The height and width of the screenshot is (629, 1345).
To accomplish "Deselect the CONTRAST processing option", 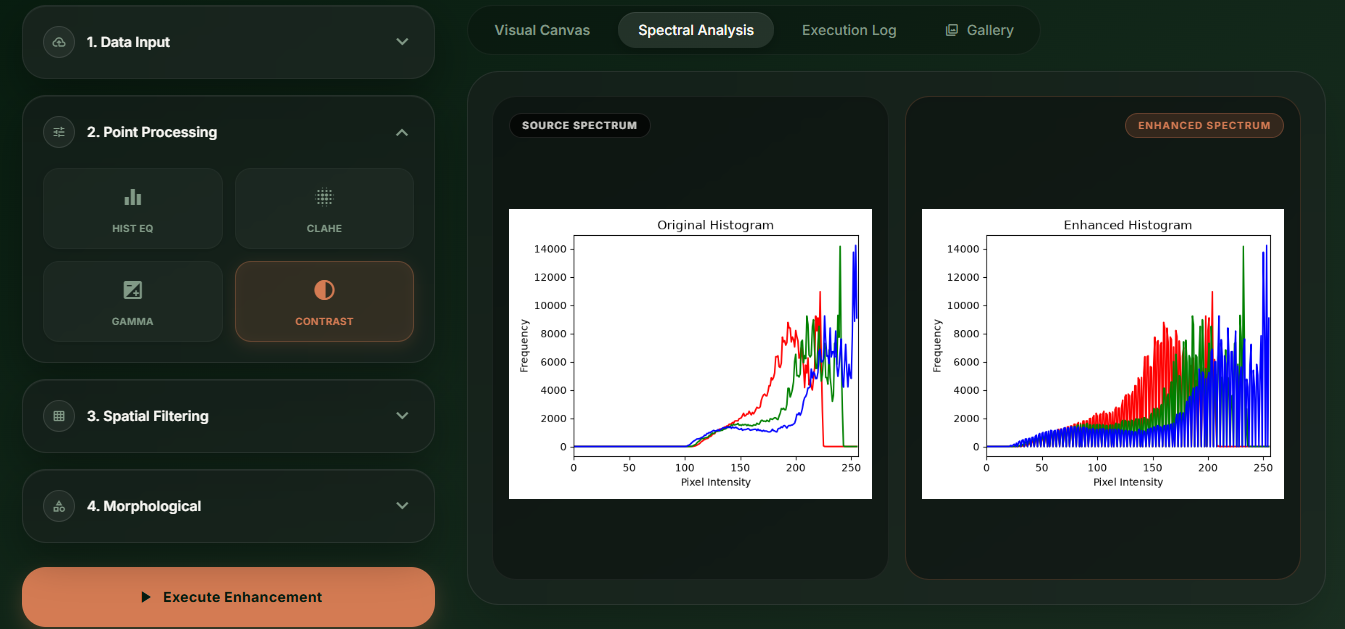I will click(x=324, y=301).
